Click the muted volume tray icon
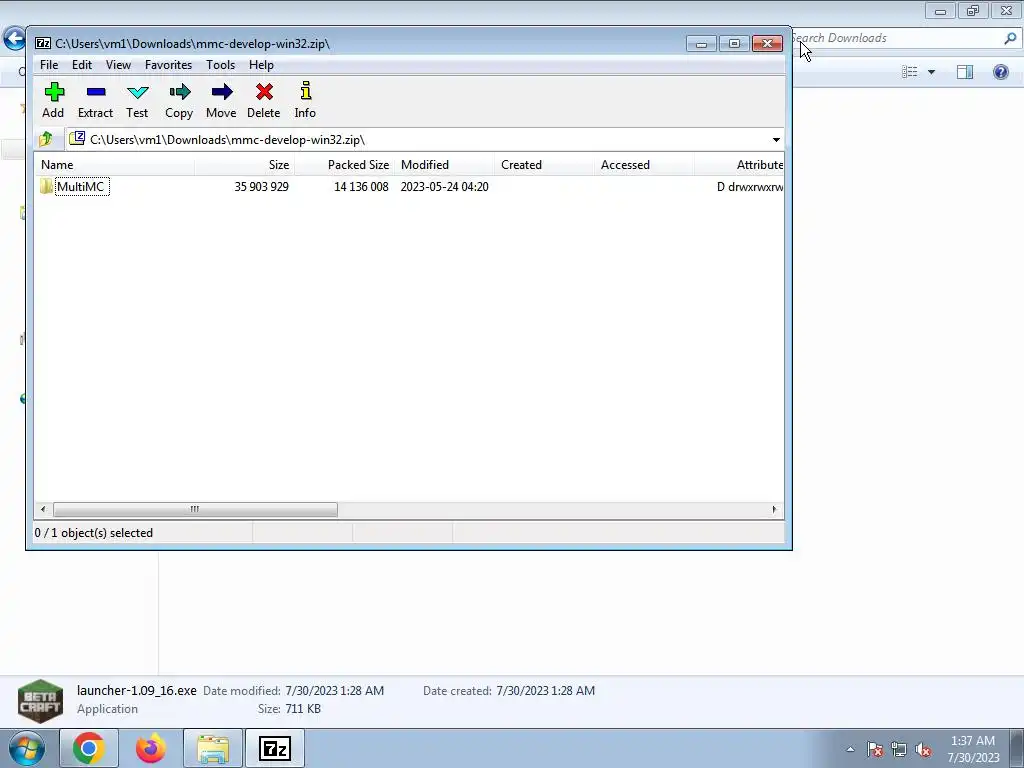The height and width of the screenshot is (768, 1024). pos(923,749)
